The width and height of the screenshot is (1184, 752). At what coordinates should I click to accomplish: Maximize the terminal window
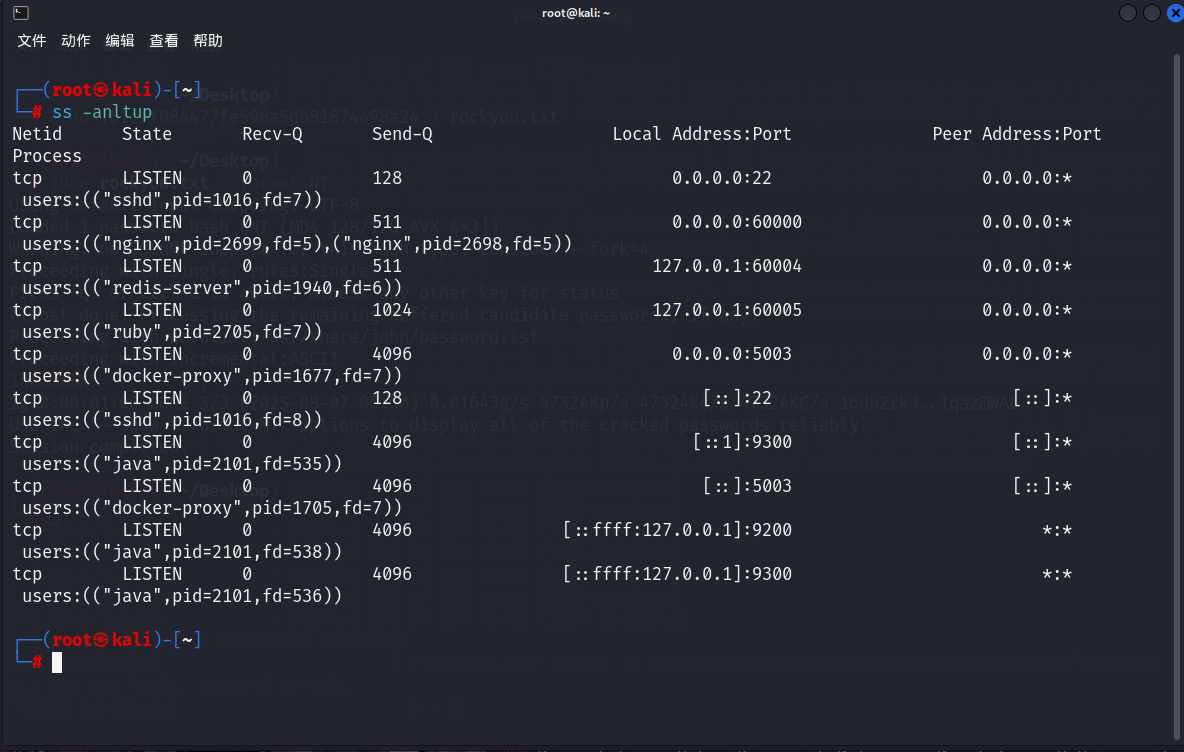click(1152, 13)
